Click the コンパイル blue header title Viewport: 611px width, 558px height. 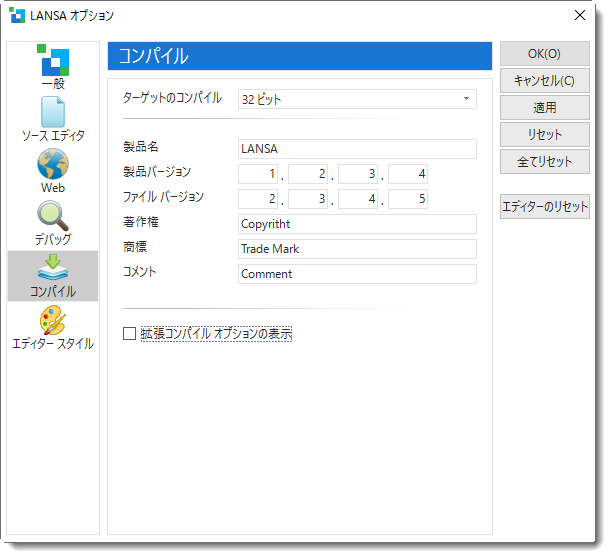point(154,56)
